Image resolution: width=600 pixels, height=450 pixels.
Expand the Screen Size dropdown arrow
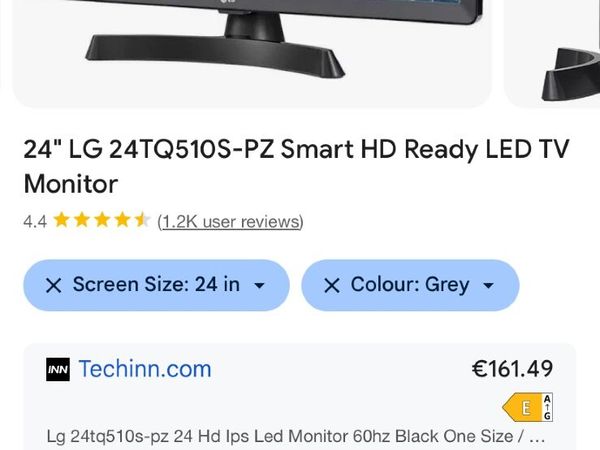[259, 285]
